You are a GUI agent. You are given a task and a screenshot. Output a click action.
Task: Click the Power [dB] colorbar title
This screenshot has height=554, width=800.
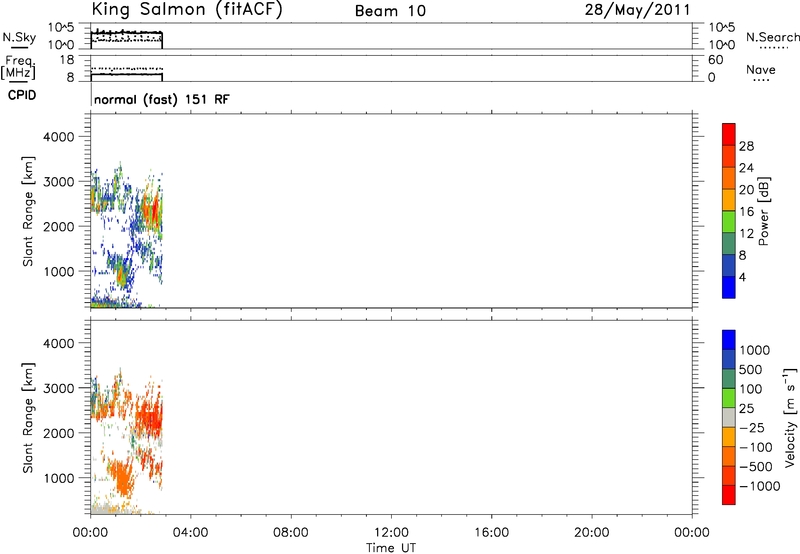point(763,211)
